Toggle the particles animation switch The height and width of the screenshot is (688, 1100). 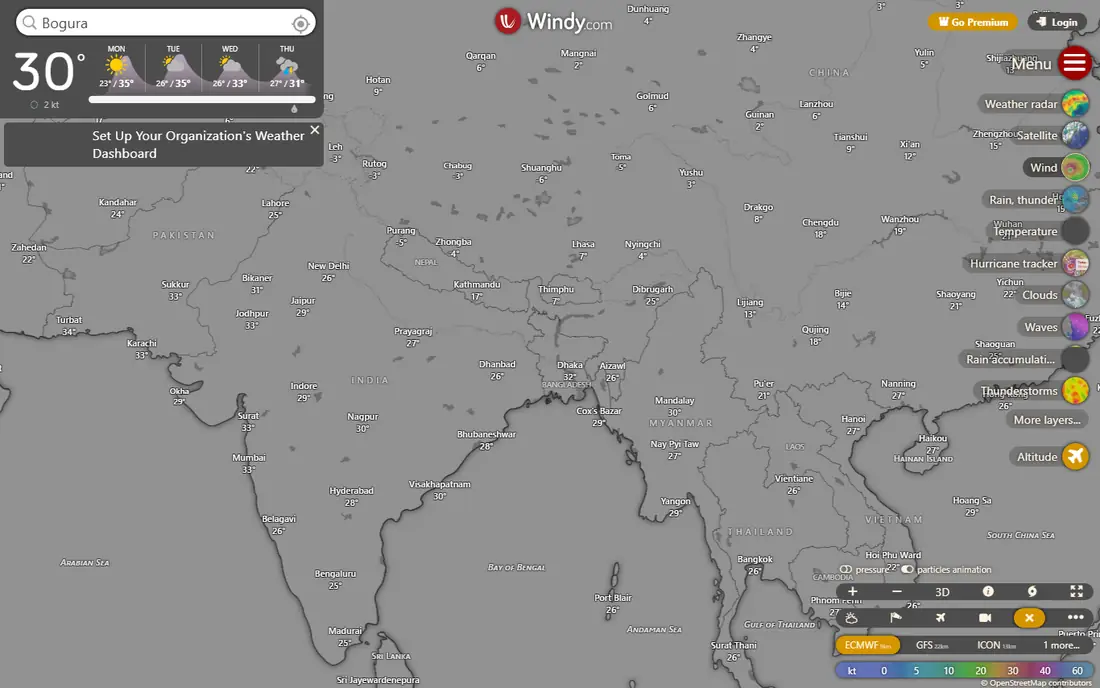(x=907, y=569)
